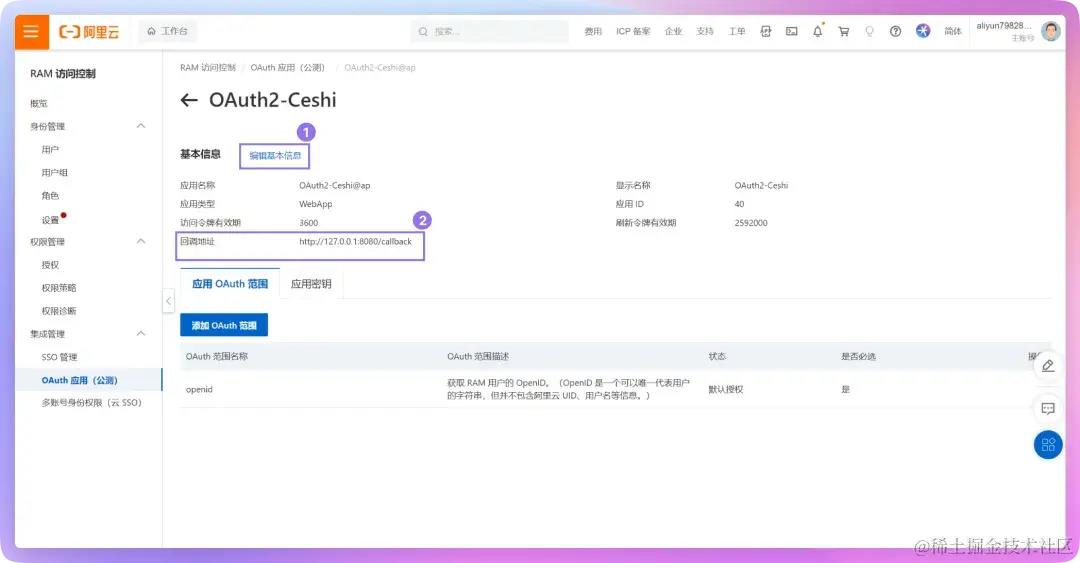Open 多账号身份权限（云 SSO） in sidebar

(91, 402)
